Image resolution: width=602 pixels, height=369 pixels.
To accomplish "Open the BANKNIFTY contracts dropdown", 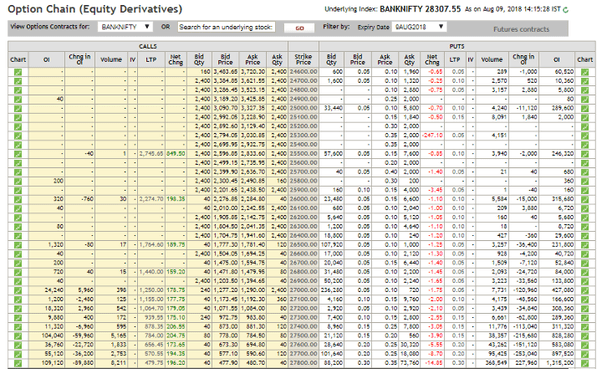I will pos(125,27).
